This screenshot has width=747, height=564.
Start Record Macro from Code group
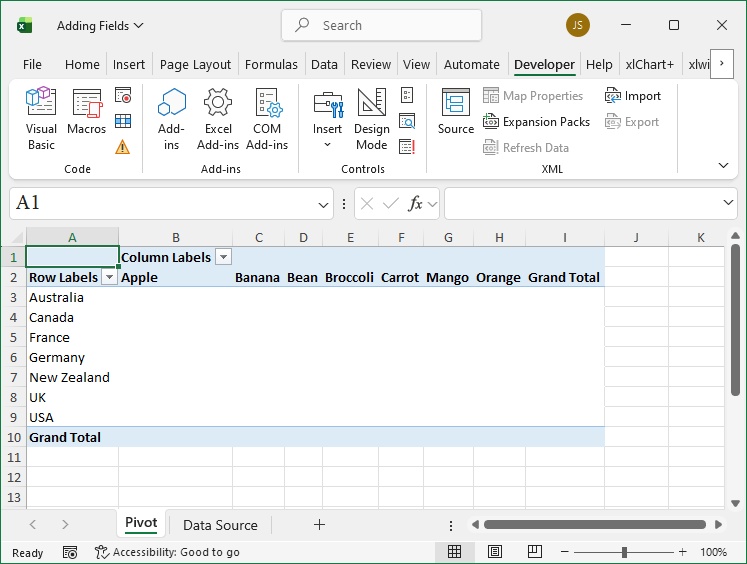click(123, 95)
